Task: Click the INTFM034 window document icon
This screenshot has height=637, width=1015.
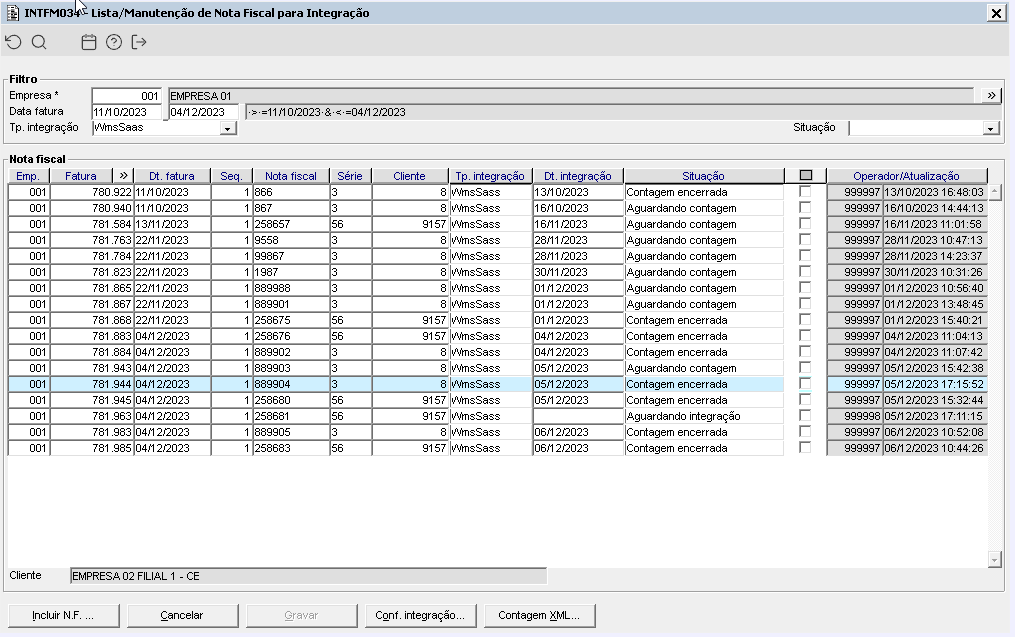Action: [x=12, y=12]
